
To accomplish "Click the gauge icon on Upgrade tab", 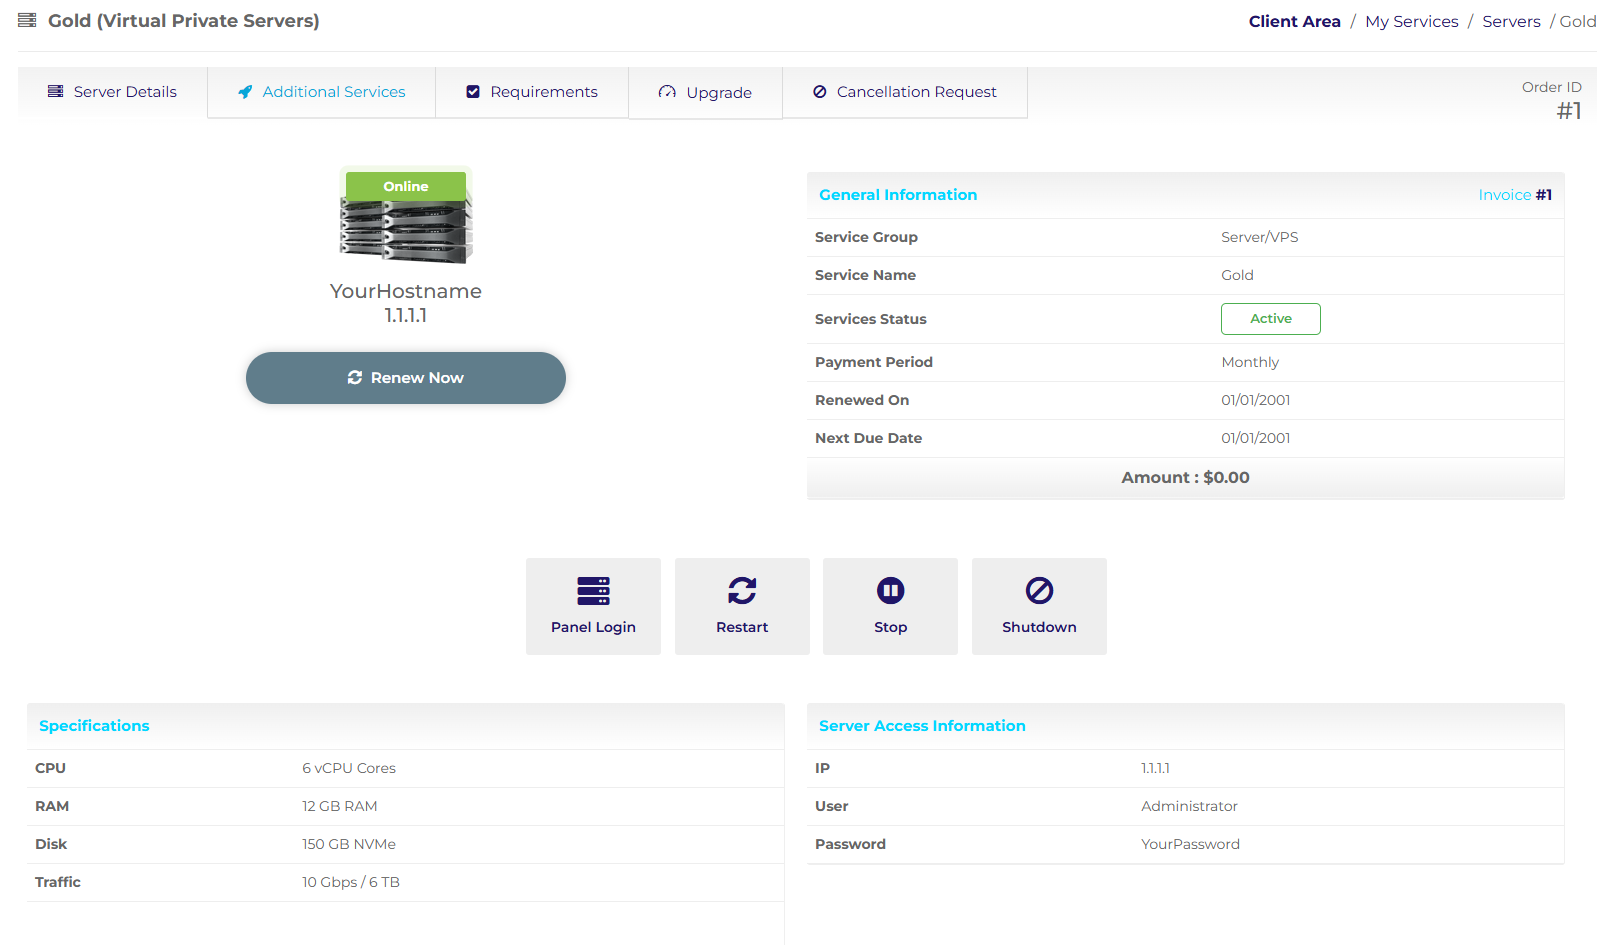I will tap(667, 92).
